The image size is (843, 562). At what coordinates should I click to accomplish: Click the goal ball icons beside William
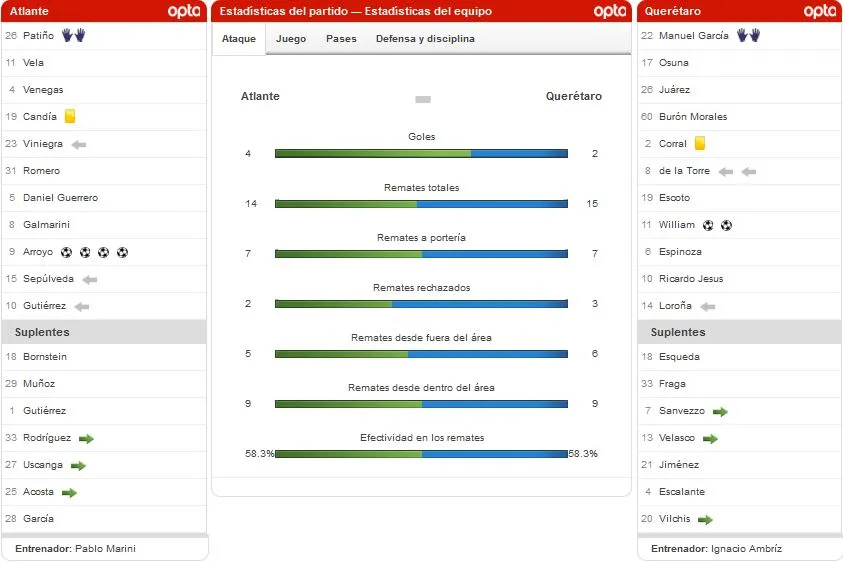pyautogui.click(x=717, y=225)
